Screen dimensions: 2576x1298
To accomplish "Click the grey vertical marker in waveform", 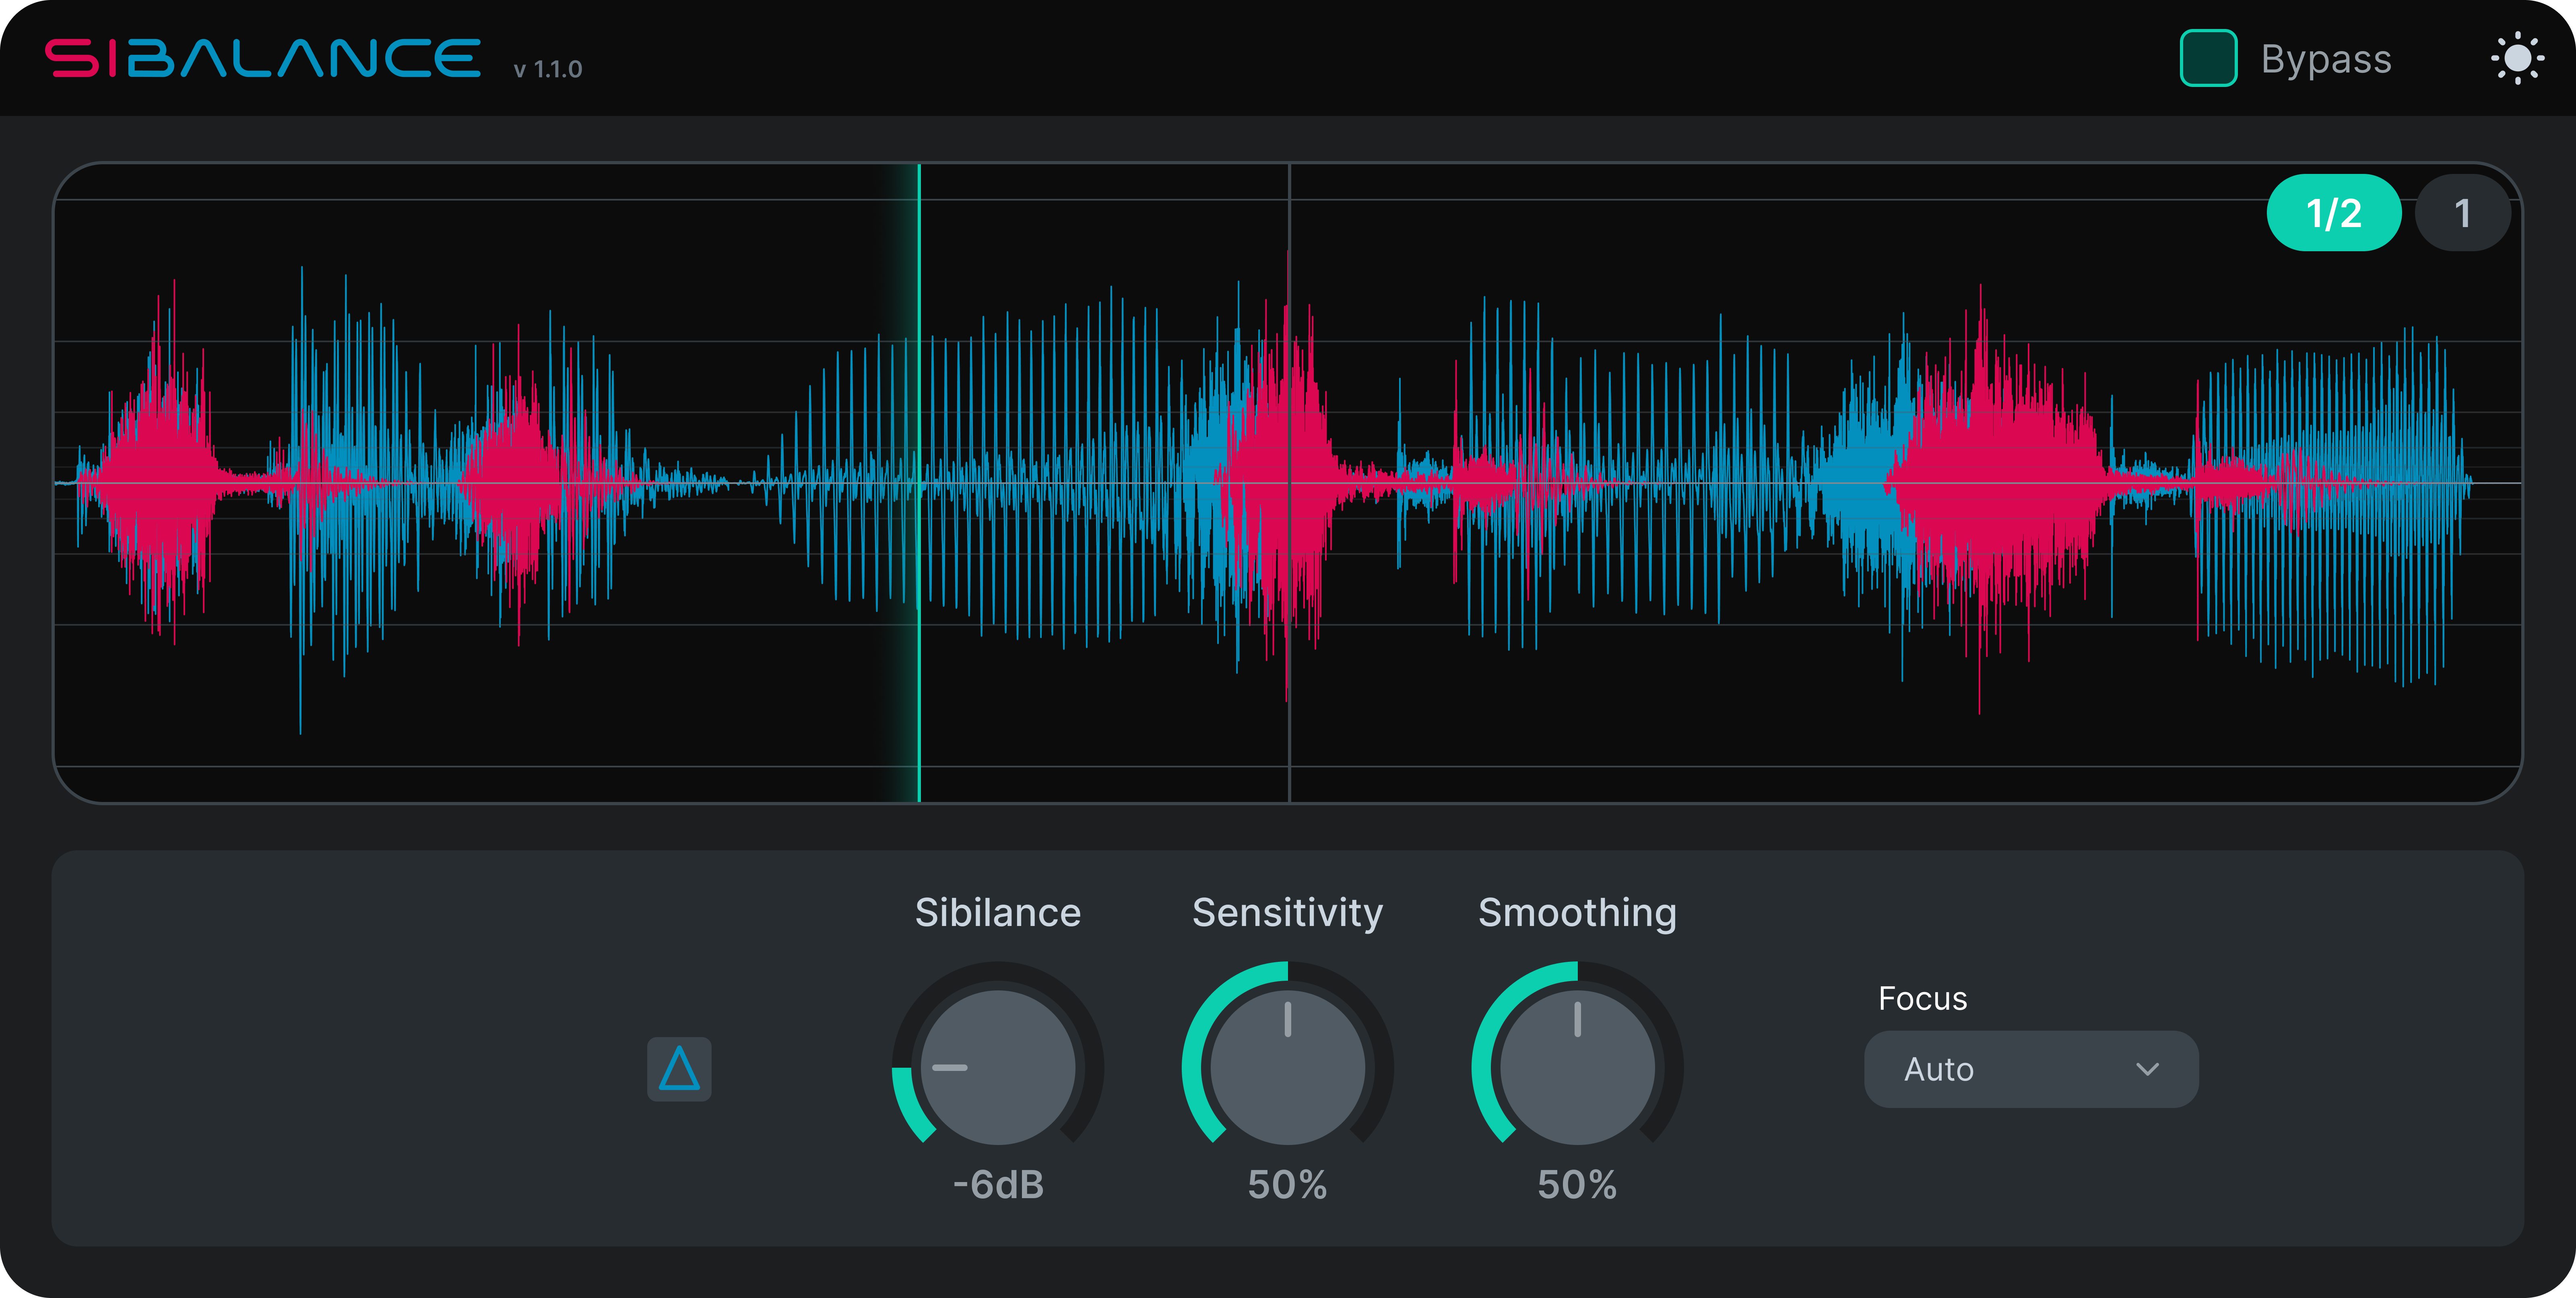I will point(1289,483).
